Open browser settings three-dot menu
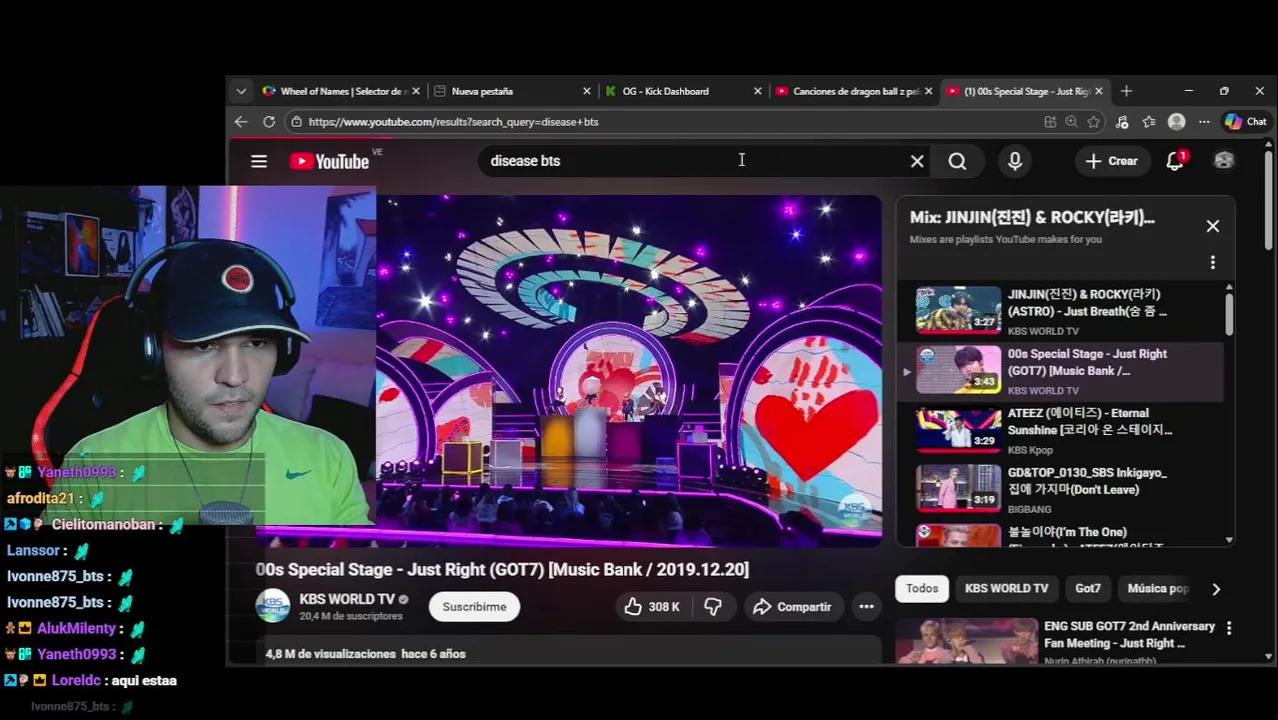Viewport: 1278px width, 720px height. pyautogui.click(x=1204, y=122)
